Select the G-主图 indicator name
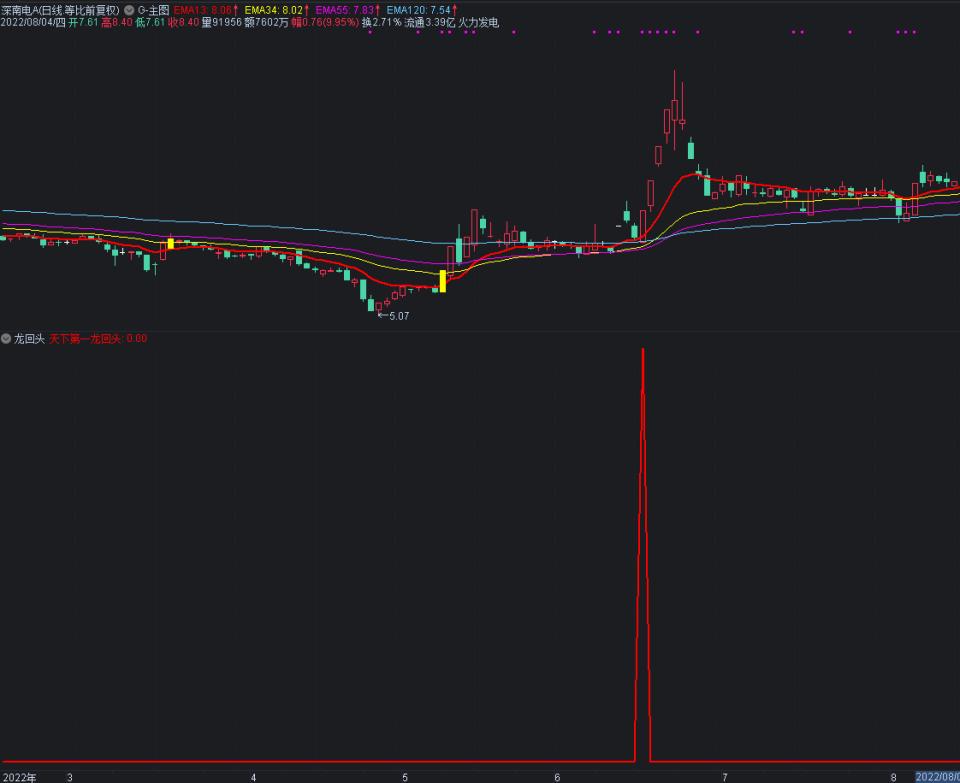This screenshot has width=960, height=783. [x=153, y=10]
